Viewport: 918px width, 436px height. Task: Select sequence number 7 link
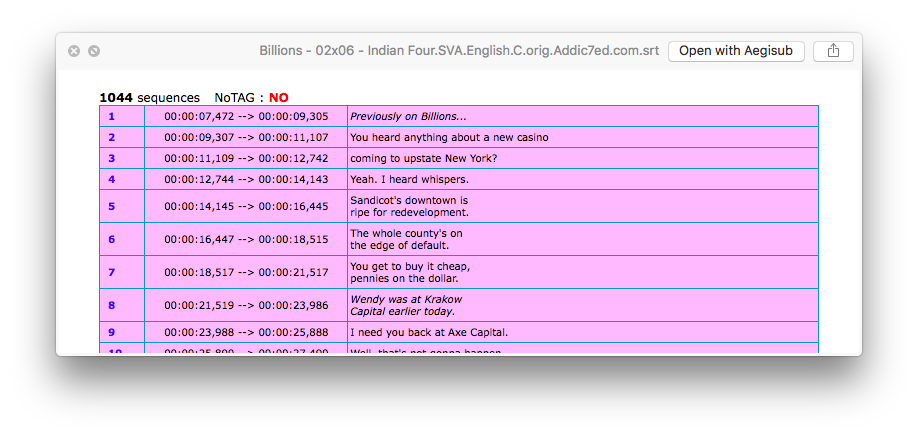[111, 272]
